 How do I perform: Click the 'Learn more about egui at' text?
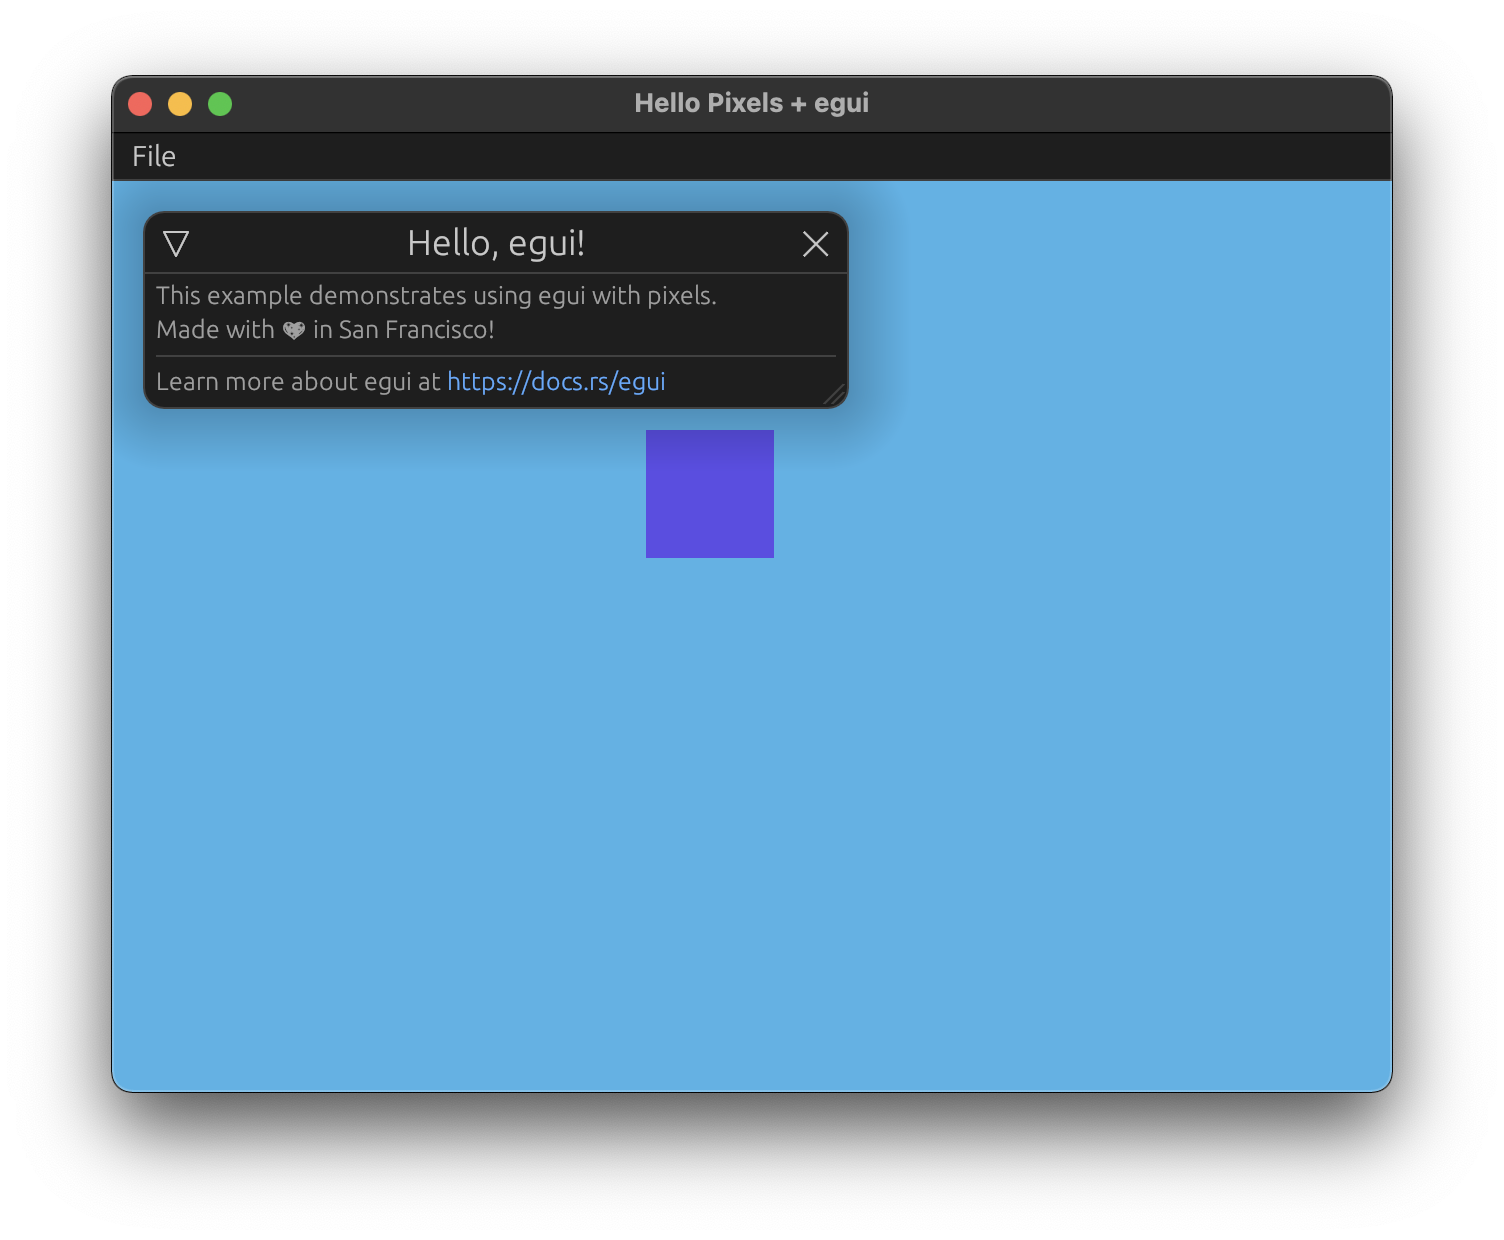click(x=298, y=382)
